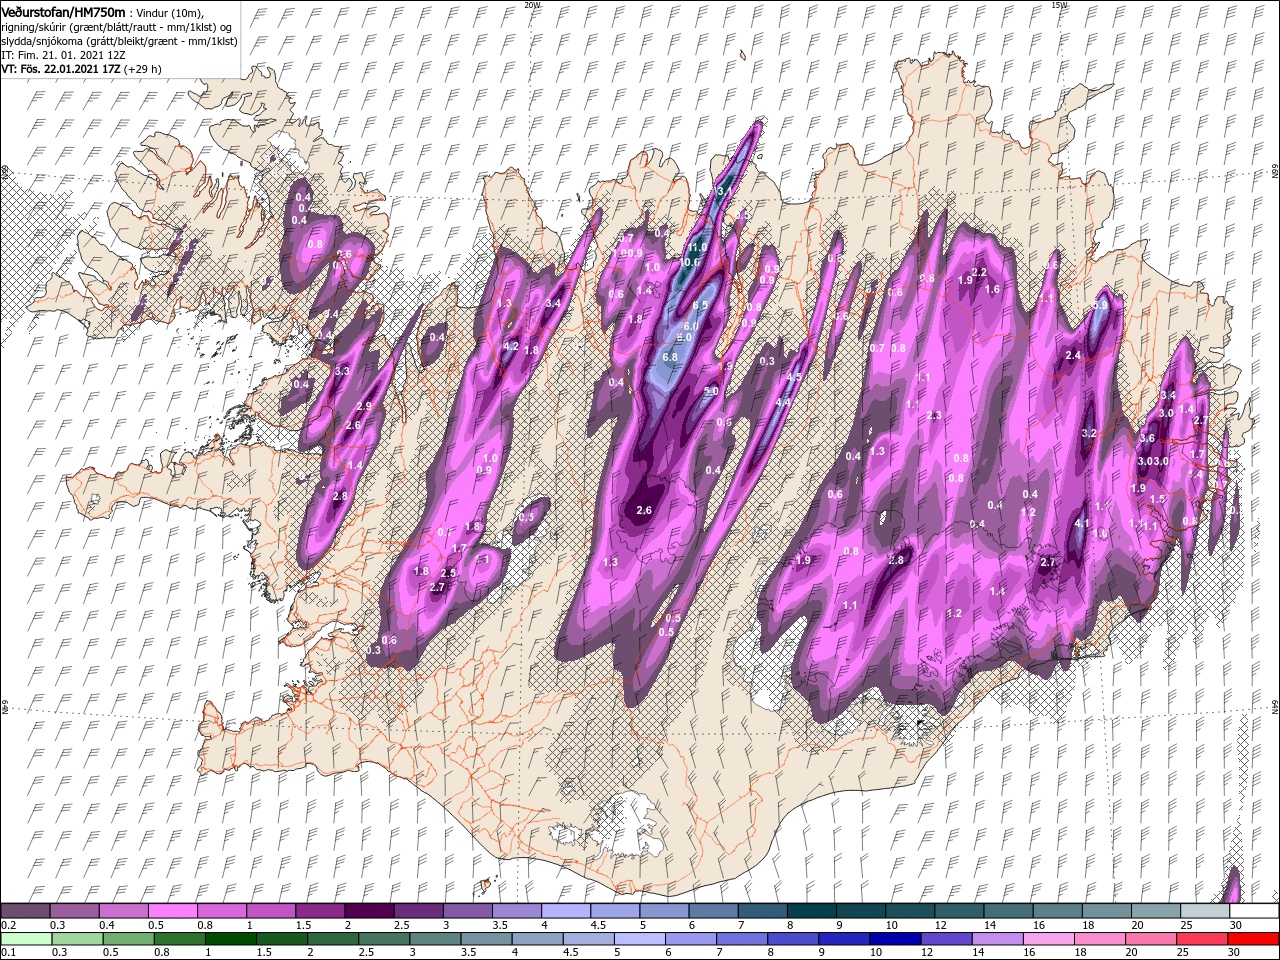Click the '0.2' label in the upper snow legend
This screenshot has width=1280, height=960.
8,925
